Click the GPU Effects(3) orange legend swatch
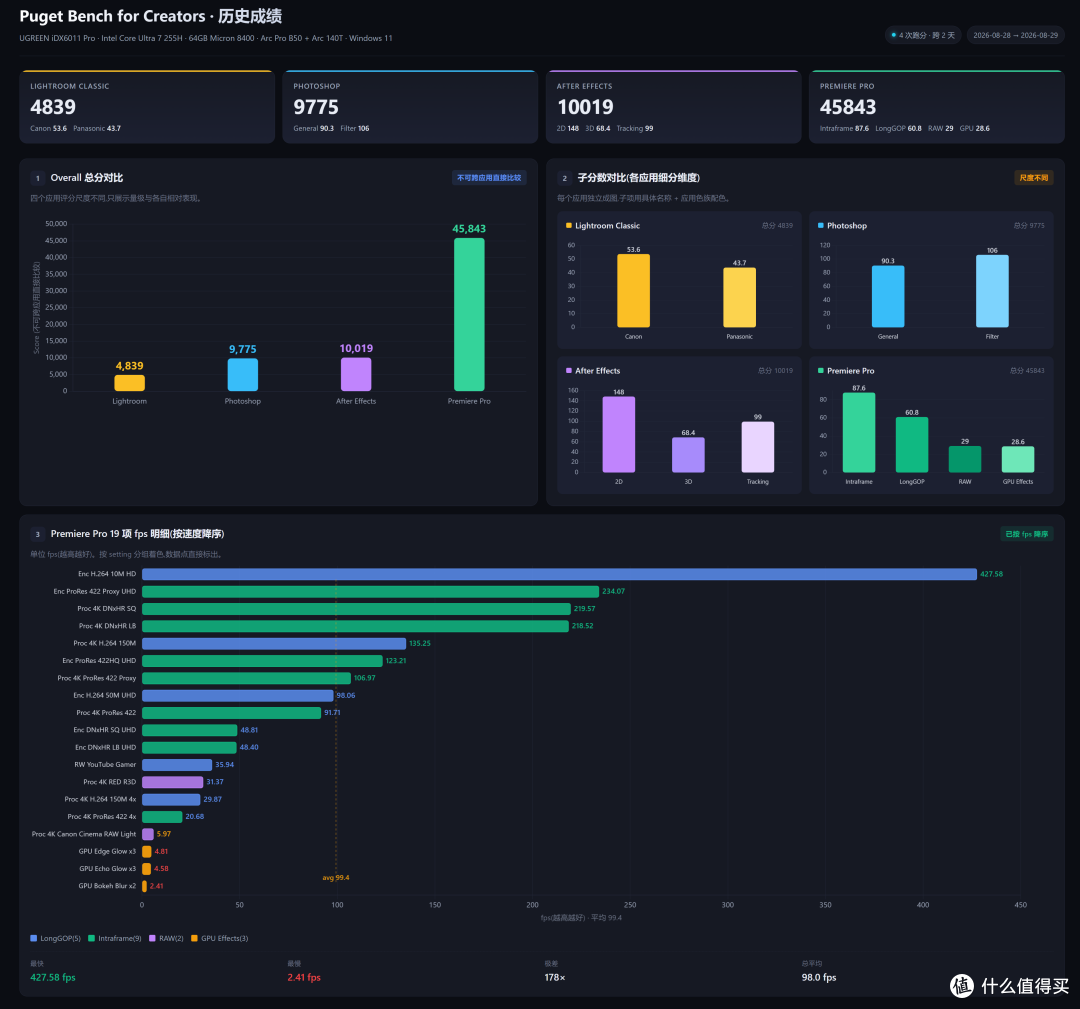The image size is (1080, 1009). [194, 938]
